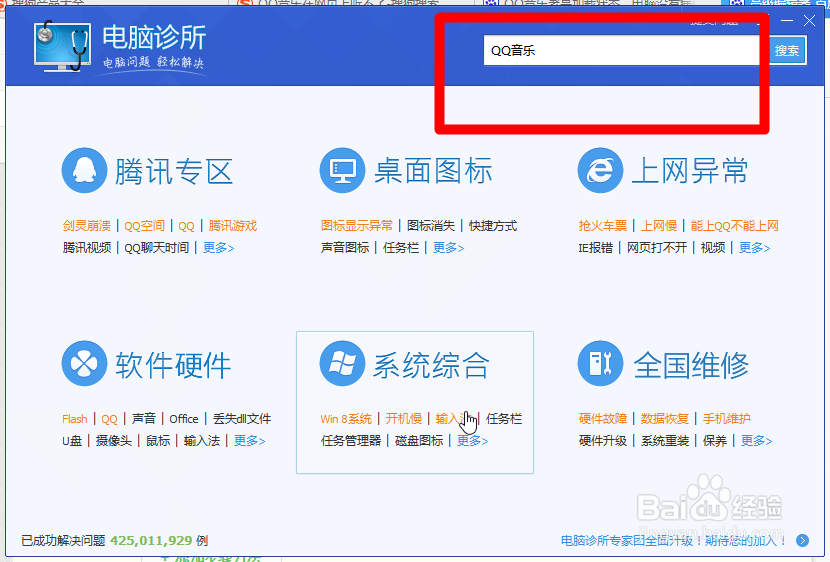The image size is (830, 562).
Task: Click the 425,011,929 solved count
Action: tap(151, 541)
